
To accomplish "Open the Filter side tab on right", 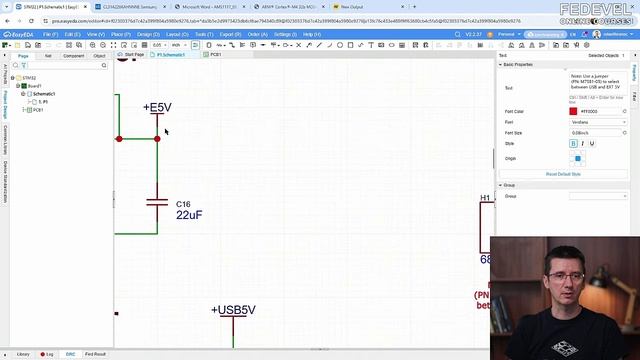I will (x=634, y=97).
